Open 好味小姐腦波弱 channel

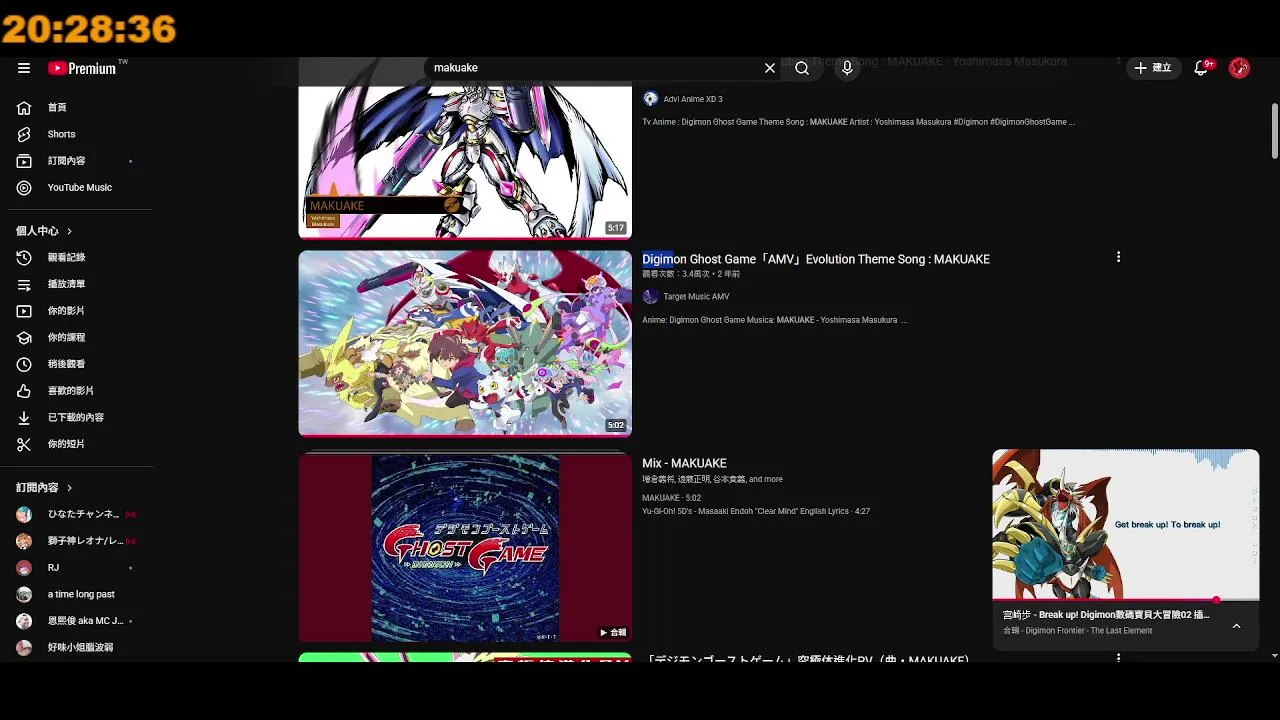pos(80,648)
